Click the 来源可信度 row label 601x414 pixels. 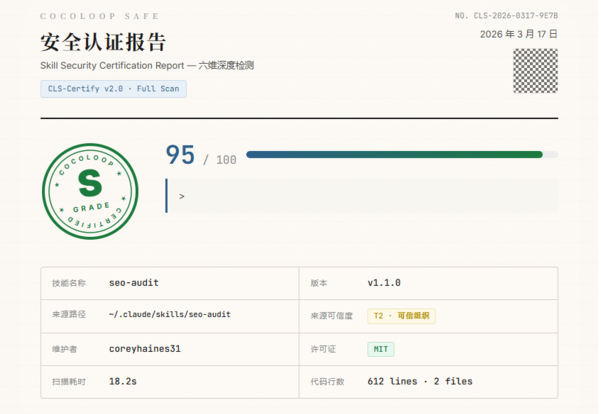(331, 316)
